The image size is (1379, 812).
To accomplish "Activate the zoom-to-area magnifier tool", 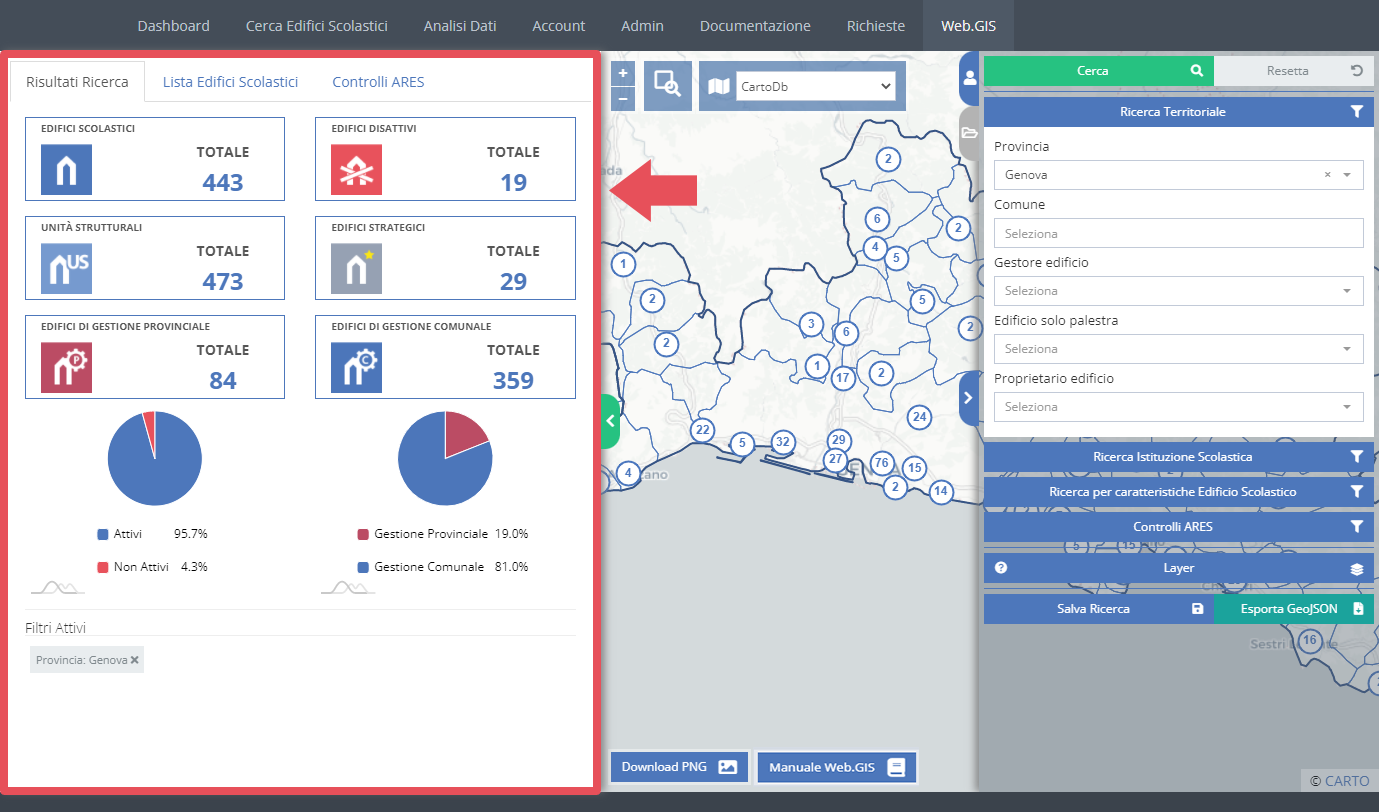I will [x=667, y=86].
